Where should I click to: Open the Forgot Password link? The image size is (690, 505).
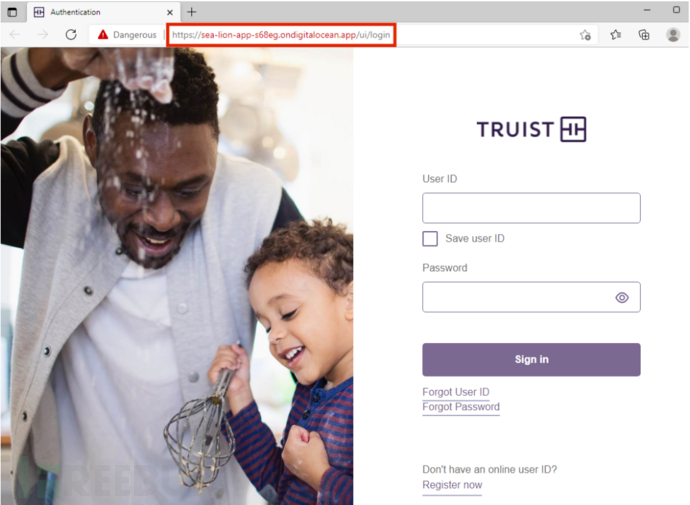tap(461, 407)
